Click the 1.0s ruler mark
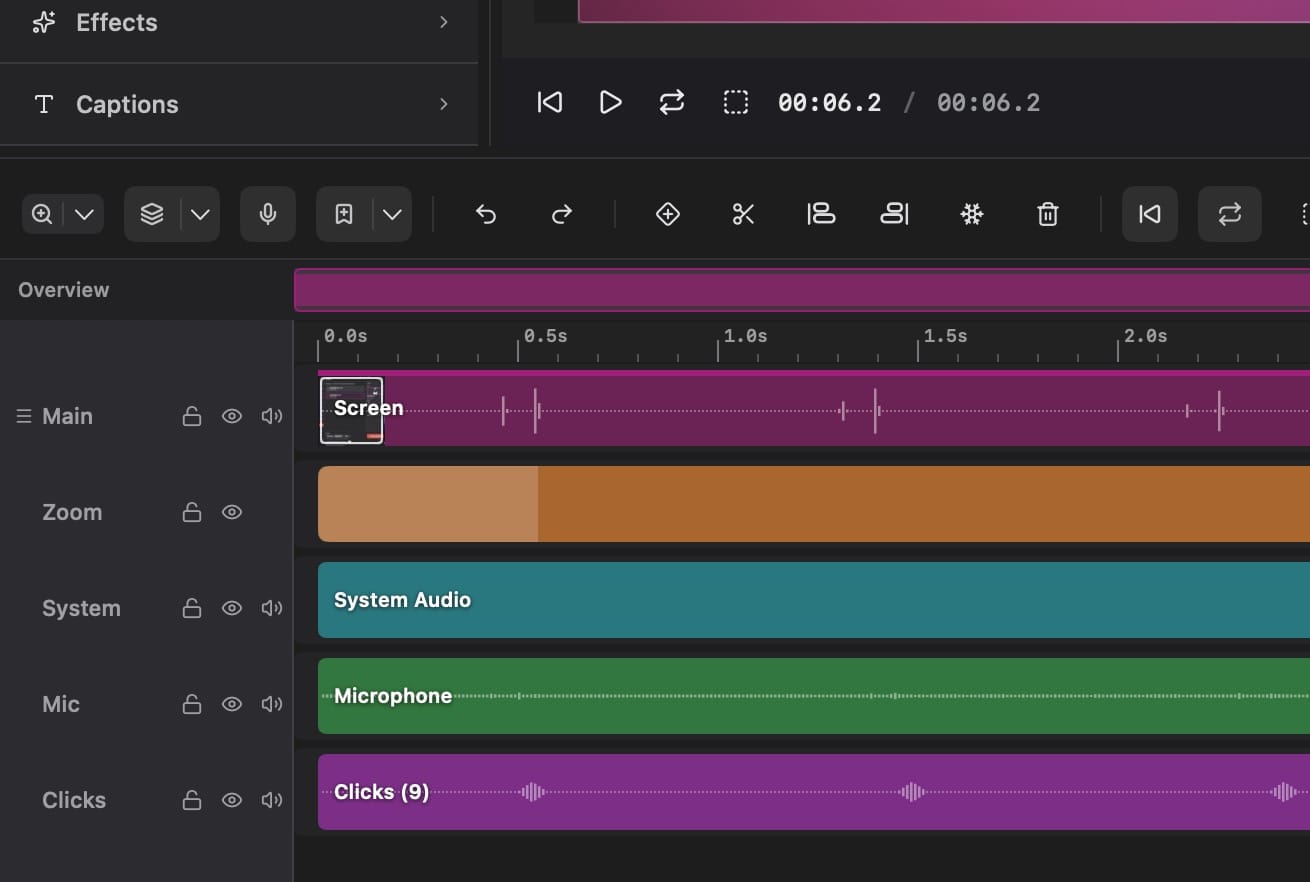Image resolution: width=1310 pixels, height=882 pixels. coord(745,336)
